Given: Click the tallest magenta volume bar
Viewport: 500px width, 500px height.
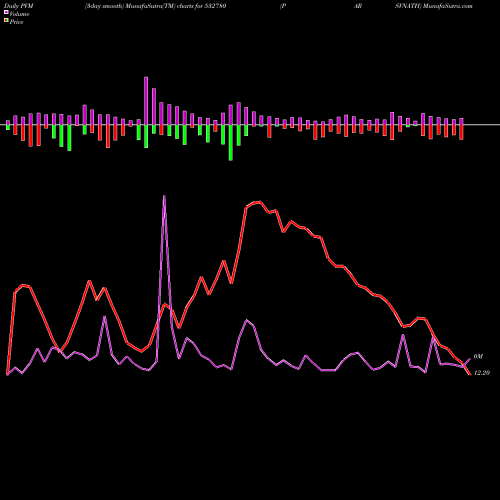Looking at the screenshot, I should tap(146, 101).
